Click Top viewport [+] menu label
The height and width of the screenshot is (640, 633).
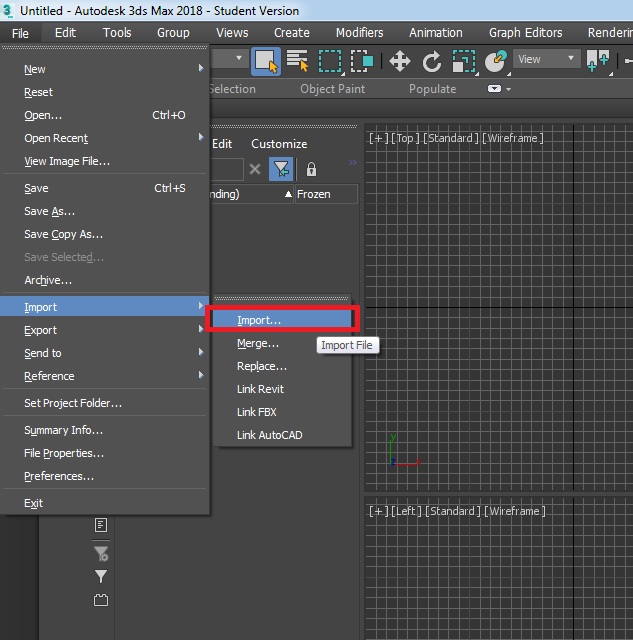[379, 138]
